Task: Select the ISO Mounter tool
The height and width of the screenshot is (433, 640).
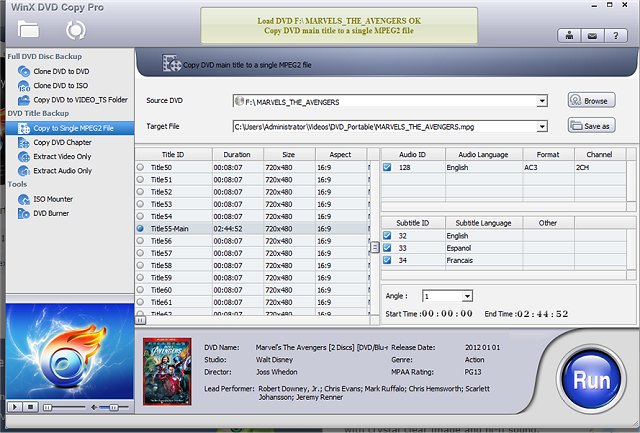Action: click(52, 199)
